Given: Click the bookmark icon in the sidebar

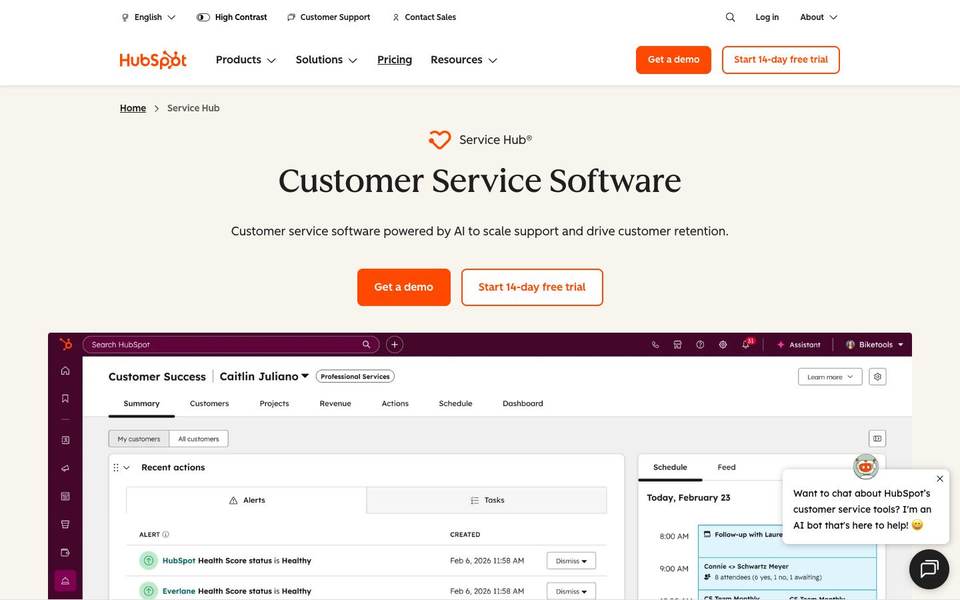Looking at the screenshot, I should (65, 399).
